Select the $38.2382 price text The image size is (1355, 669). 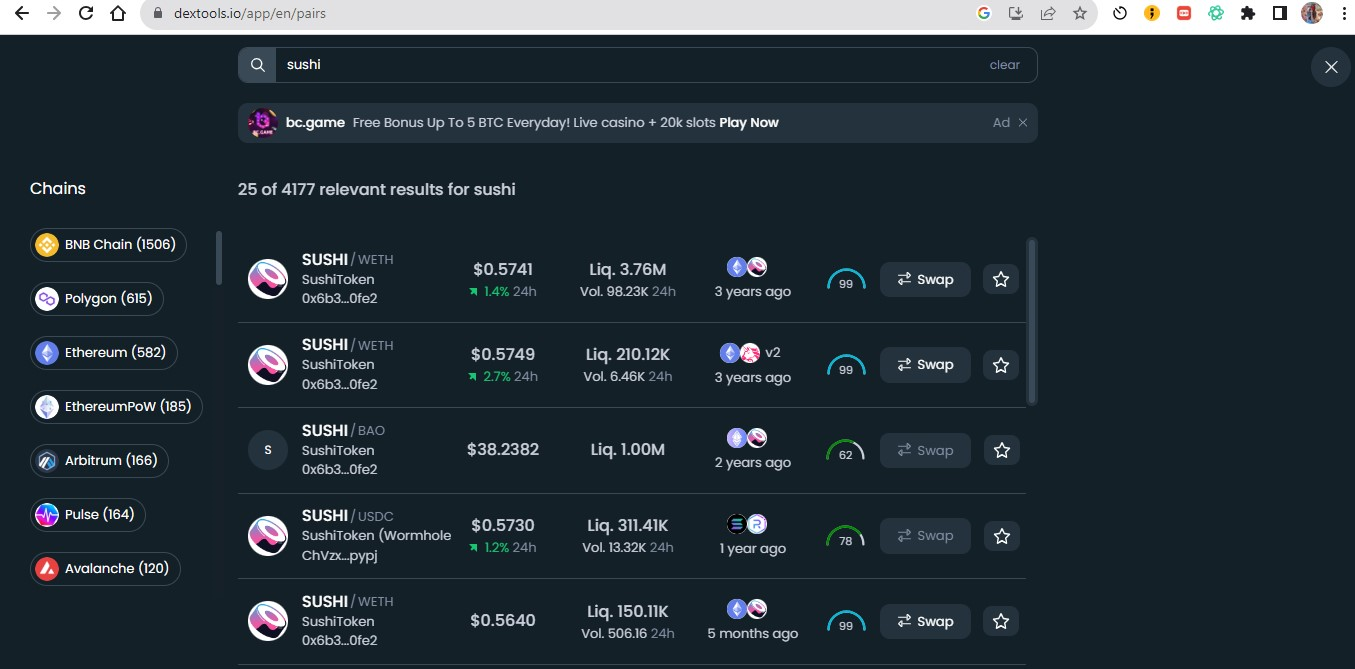[x=503, y=450]
